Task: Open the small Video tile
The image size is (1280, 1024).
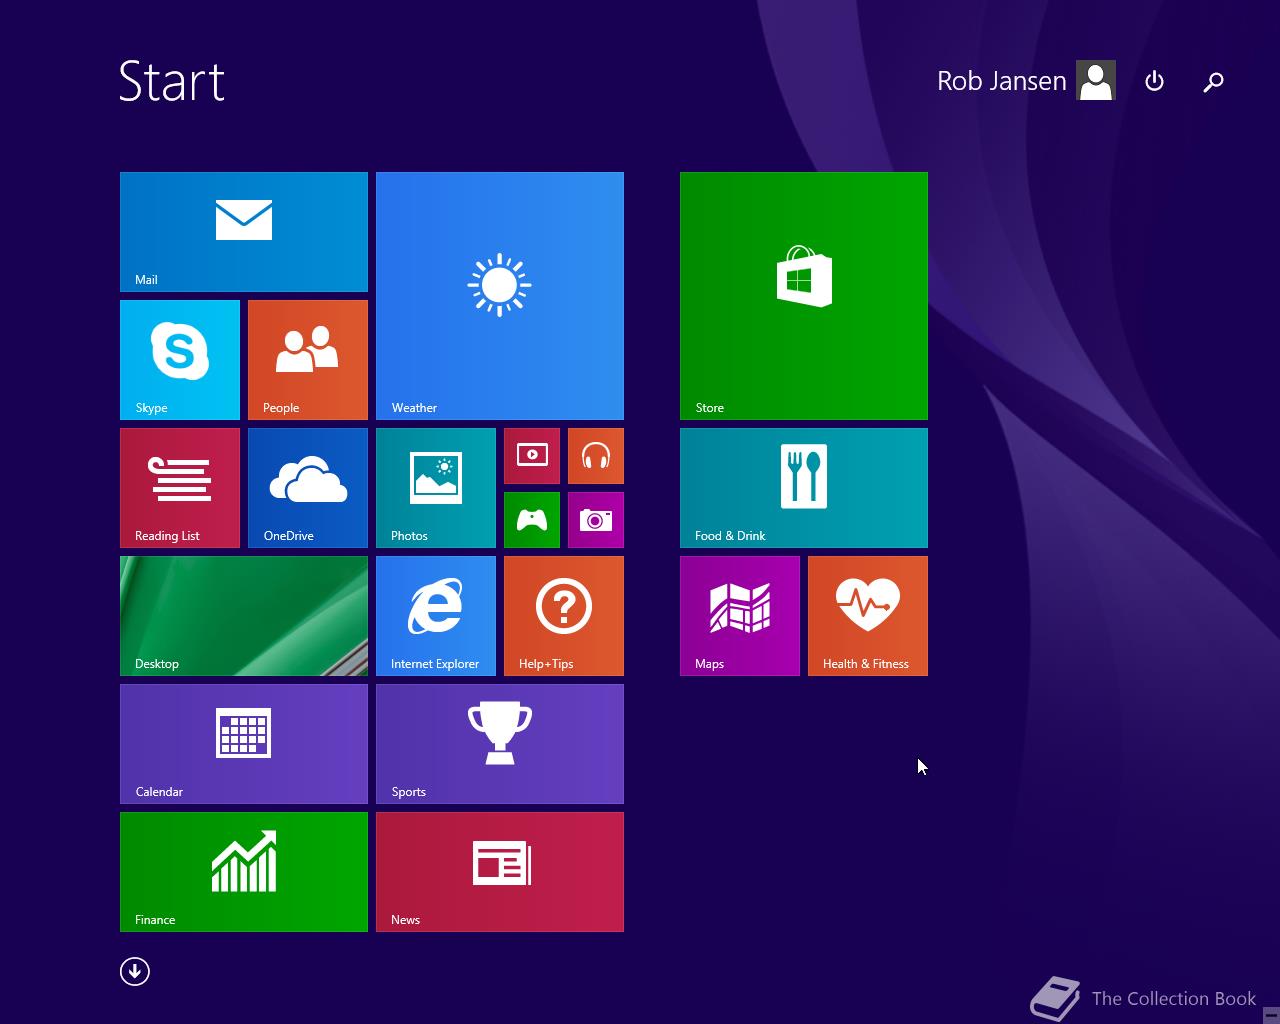Action: click(532, 456)
